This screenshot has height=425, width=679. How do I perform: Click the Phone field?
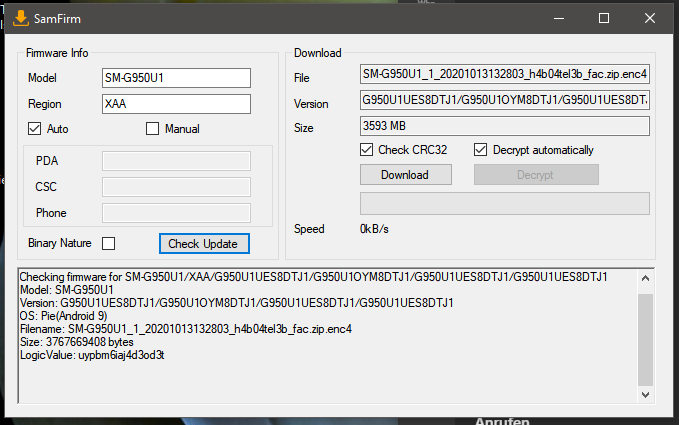coord(176,213)
